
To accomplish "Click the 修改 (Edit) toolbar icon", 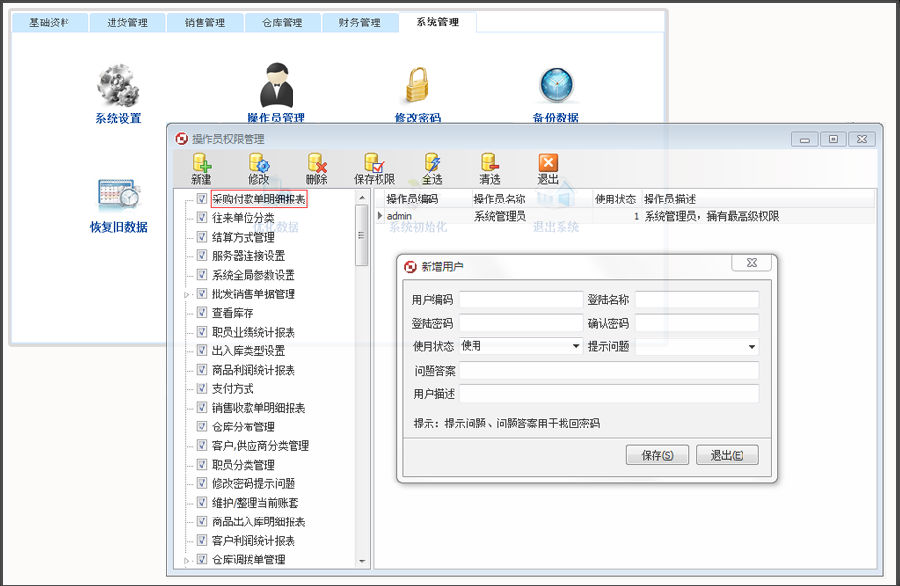I will pyautogui.click(x=259, y=163).
